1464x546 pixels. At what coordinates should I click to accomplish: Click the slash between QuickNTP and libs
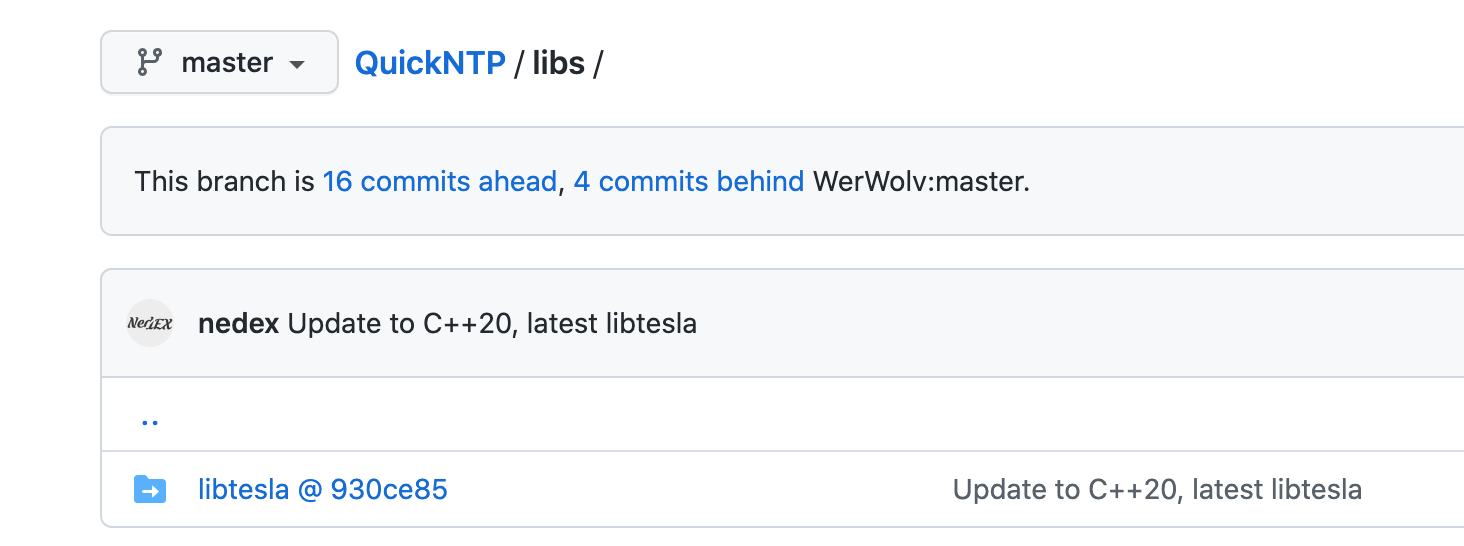pyautogui.click(x=519, y=63)
